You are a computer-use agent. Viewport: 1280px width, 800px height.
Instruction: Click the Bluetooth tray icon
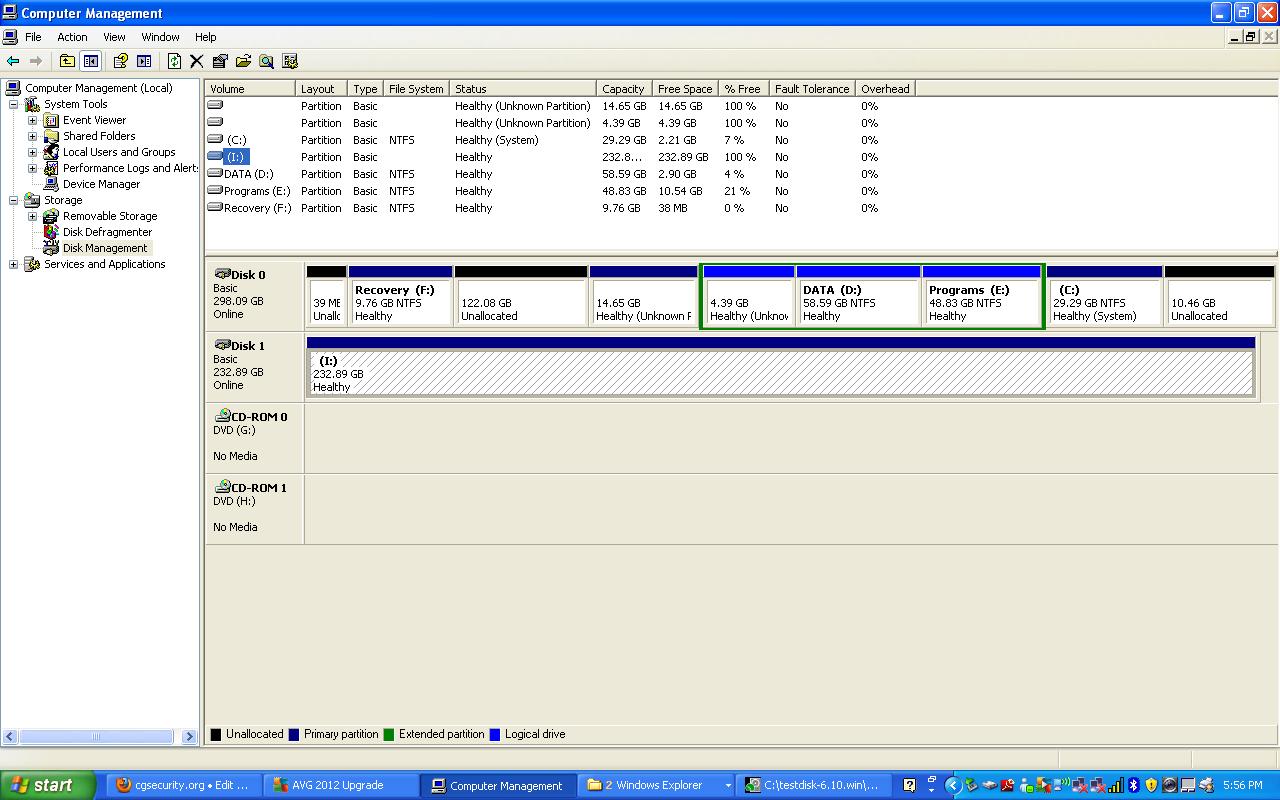pyautogui.click(x=1134, y=786)
